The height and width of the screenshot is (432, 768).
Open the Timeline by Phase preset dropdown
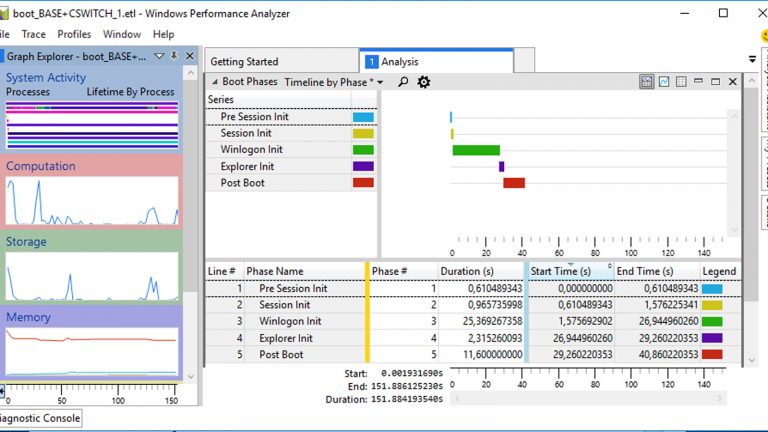pyautogui.click(x=333, y=82)
